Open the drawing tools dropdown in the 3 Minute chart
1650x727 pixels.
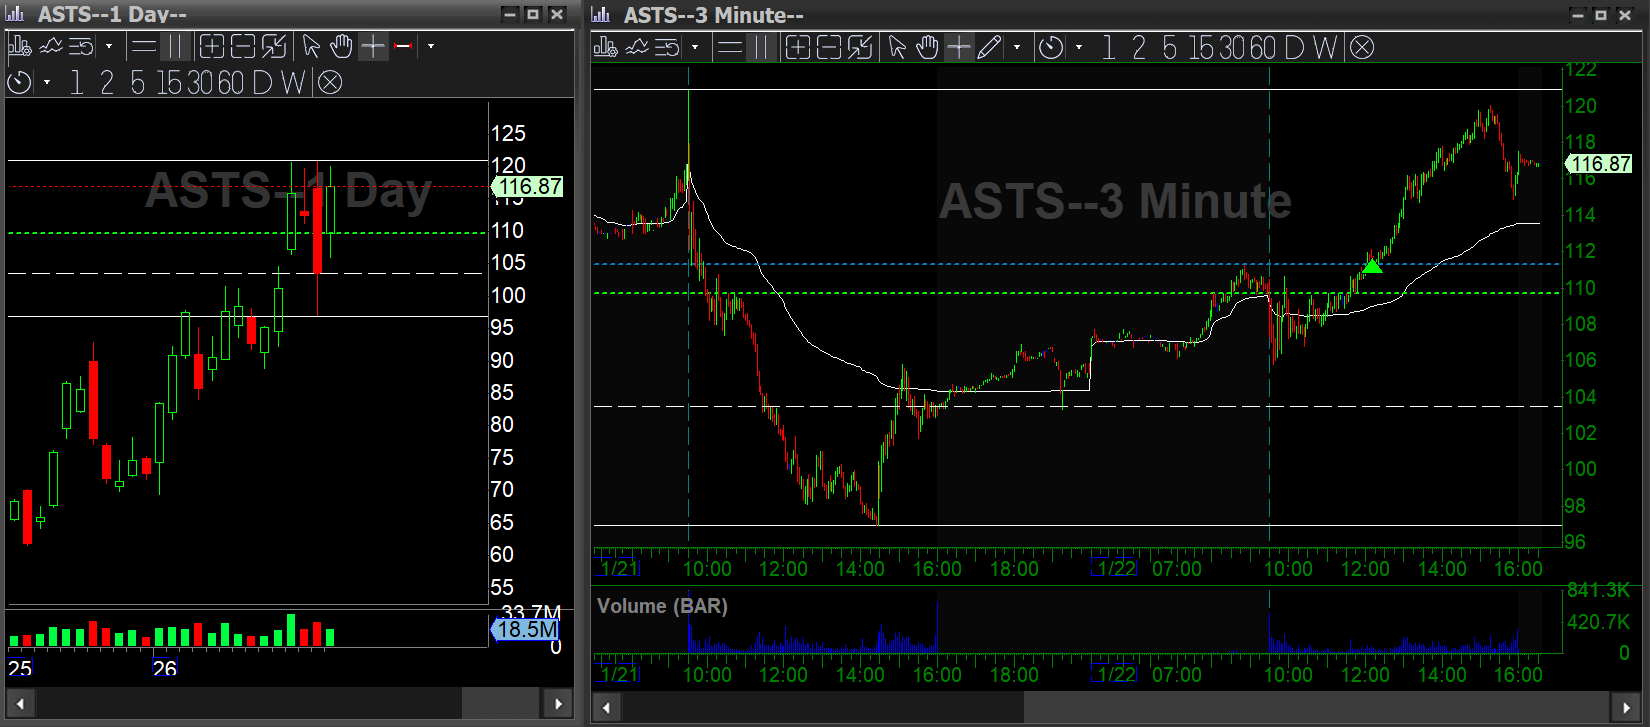click(1017, 47)
